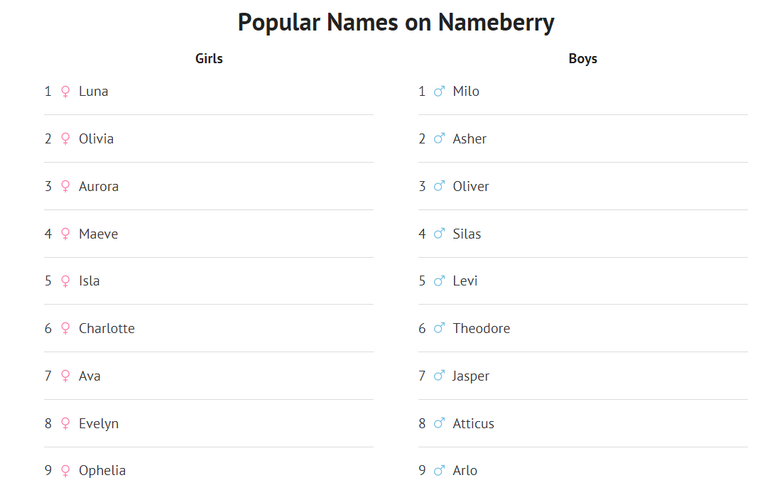
Task: Open the girl name Maeve
Action: pyautogui.click(x=98, y=234)
